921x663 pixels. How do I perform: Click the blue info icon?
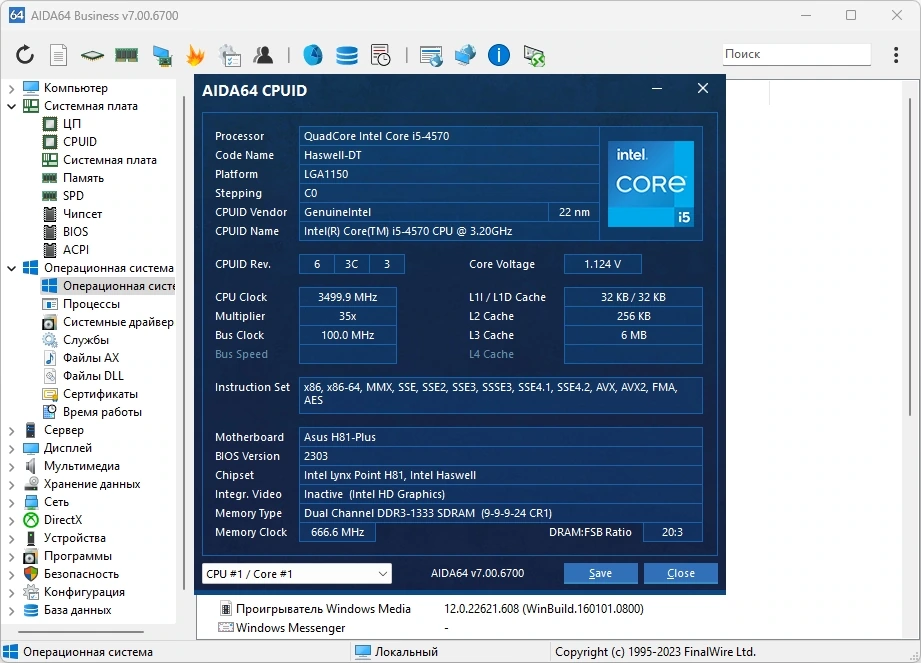(x=499, y=55)
